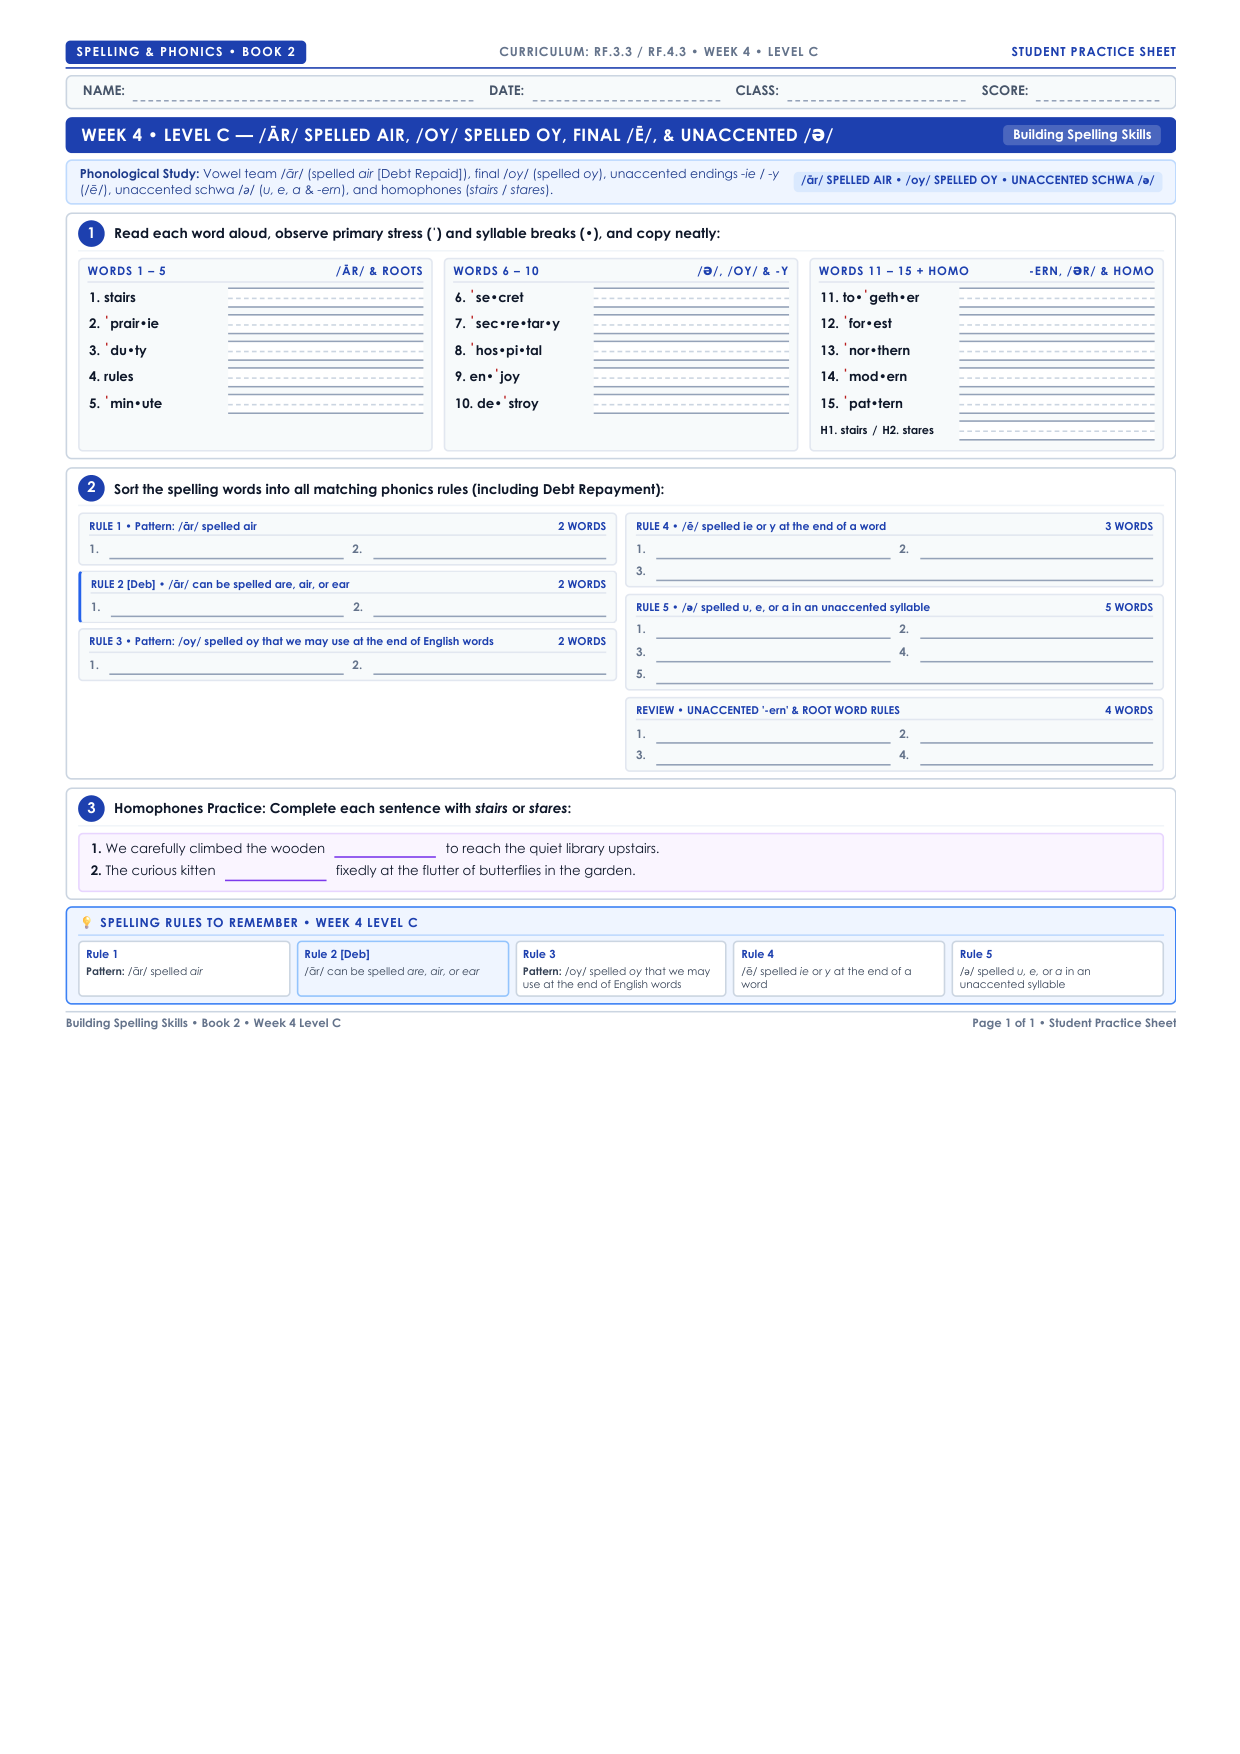Click the Building Spelling Skills label in the blue banner
This screenshot has width=1240, height=1754.
(x=1082, y=135)
